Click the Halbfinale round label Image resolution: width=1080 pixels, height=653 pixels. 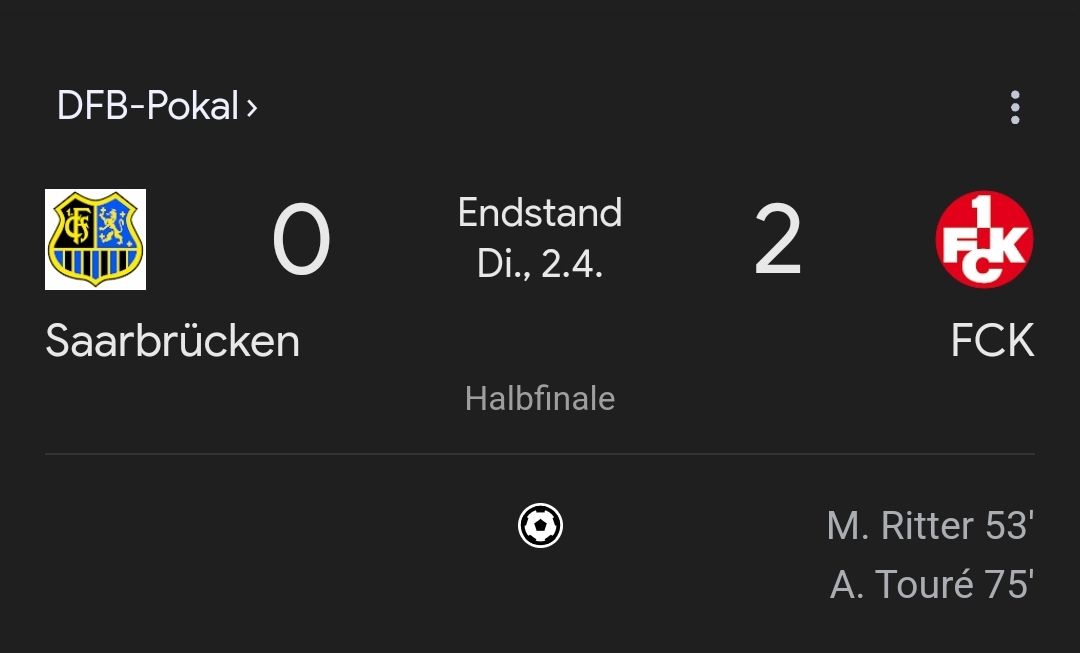point(540,399)
